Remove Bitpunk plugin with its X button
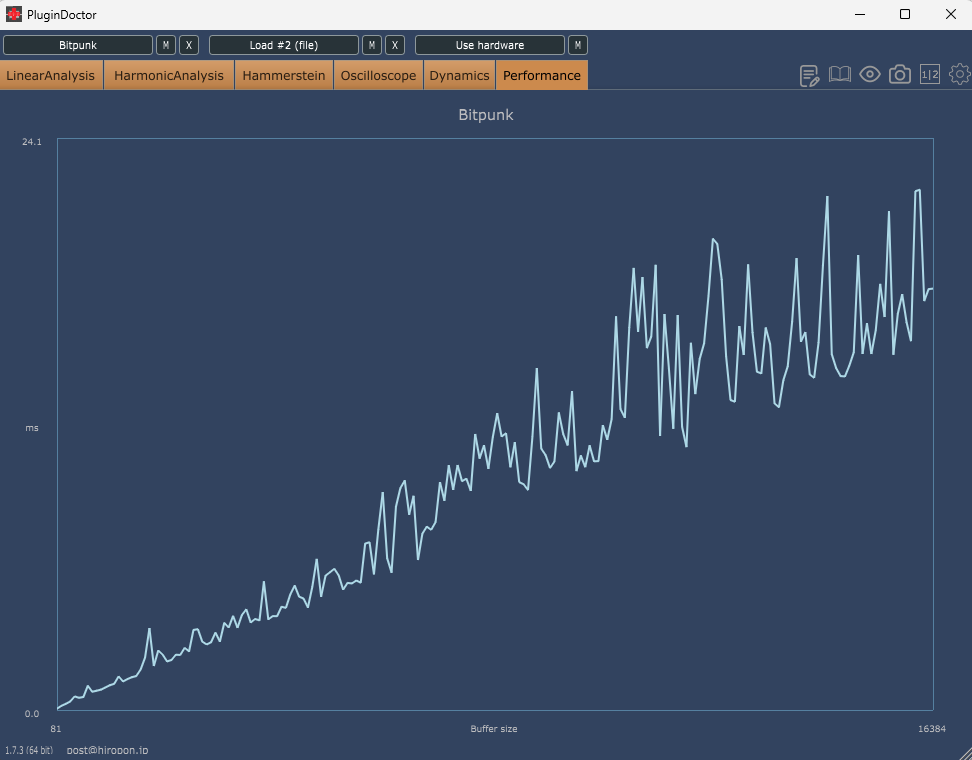The image size is (972, 760). tap(189, 45)
